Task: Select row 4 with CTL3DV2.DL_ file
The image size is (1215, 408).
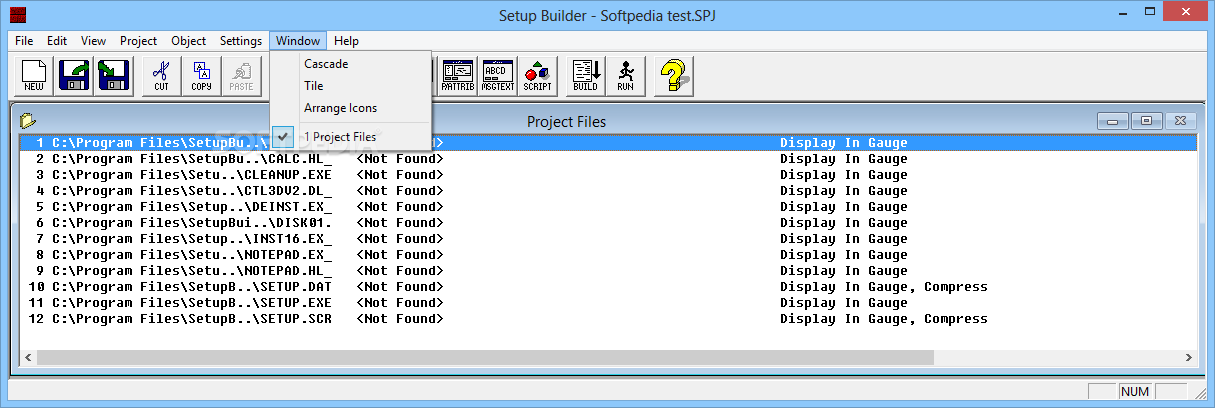Action: 608,191
